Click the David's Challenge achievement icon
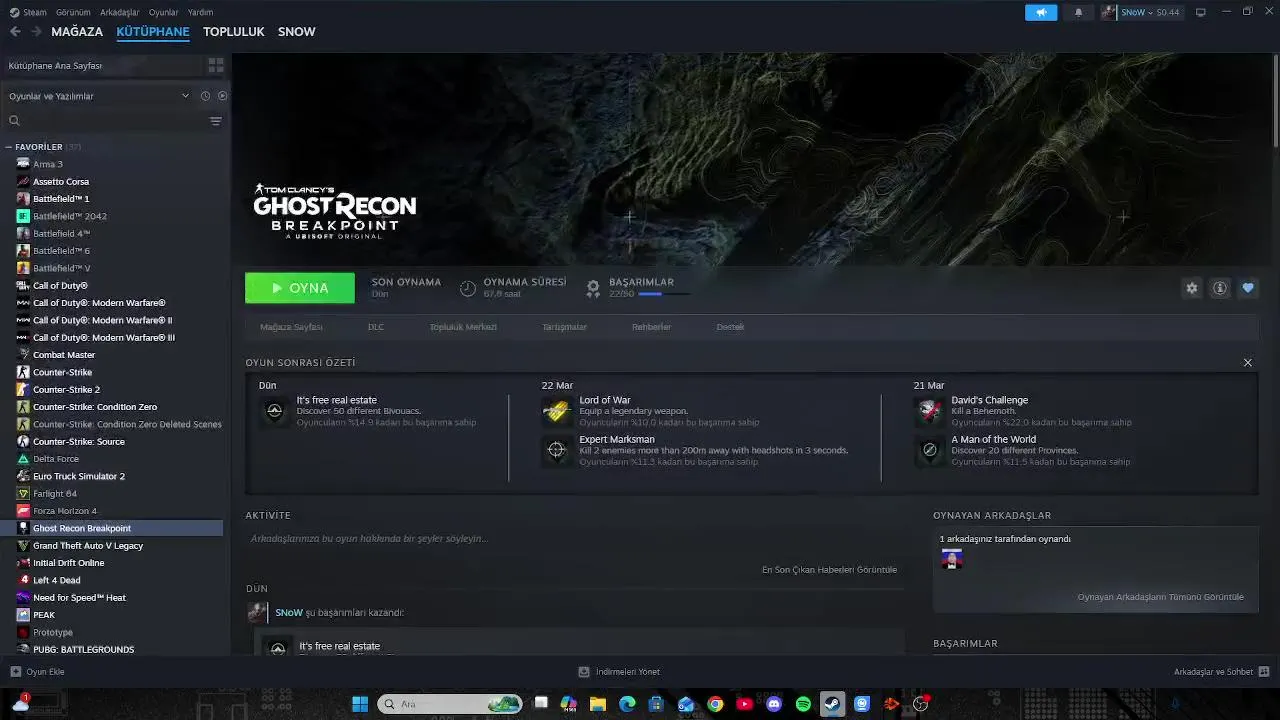Image resolution: width=1280 pixels, height=720 pixels. [x=929, y=411]
